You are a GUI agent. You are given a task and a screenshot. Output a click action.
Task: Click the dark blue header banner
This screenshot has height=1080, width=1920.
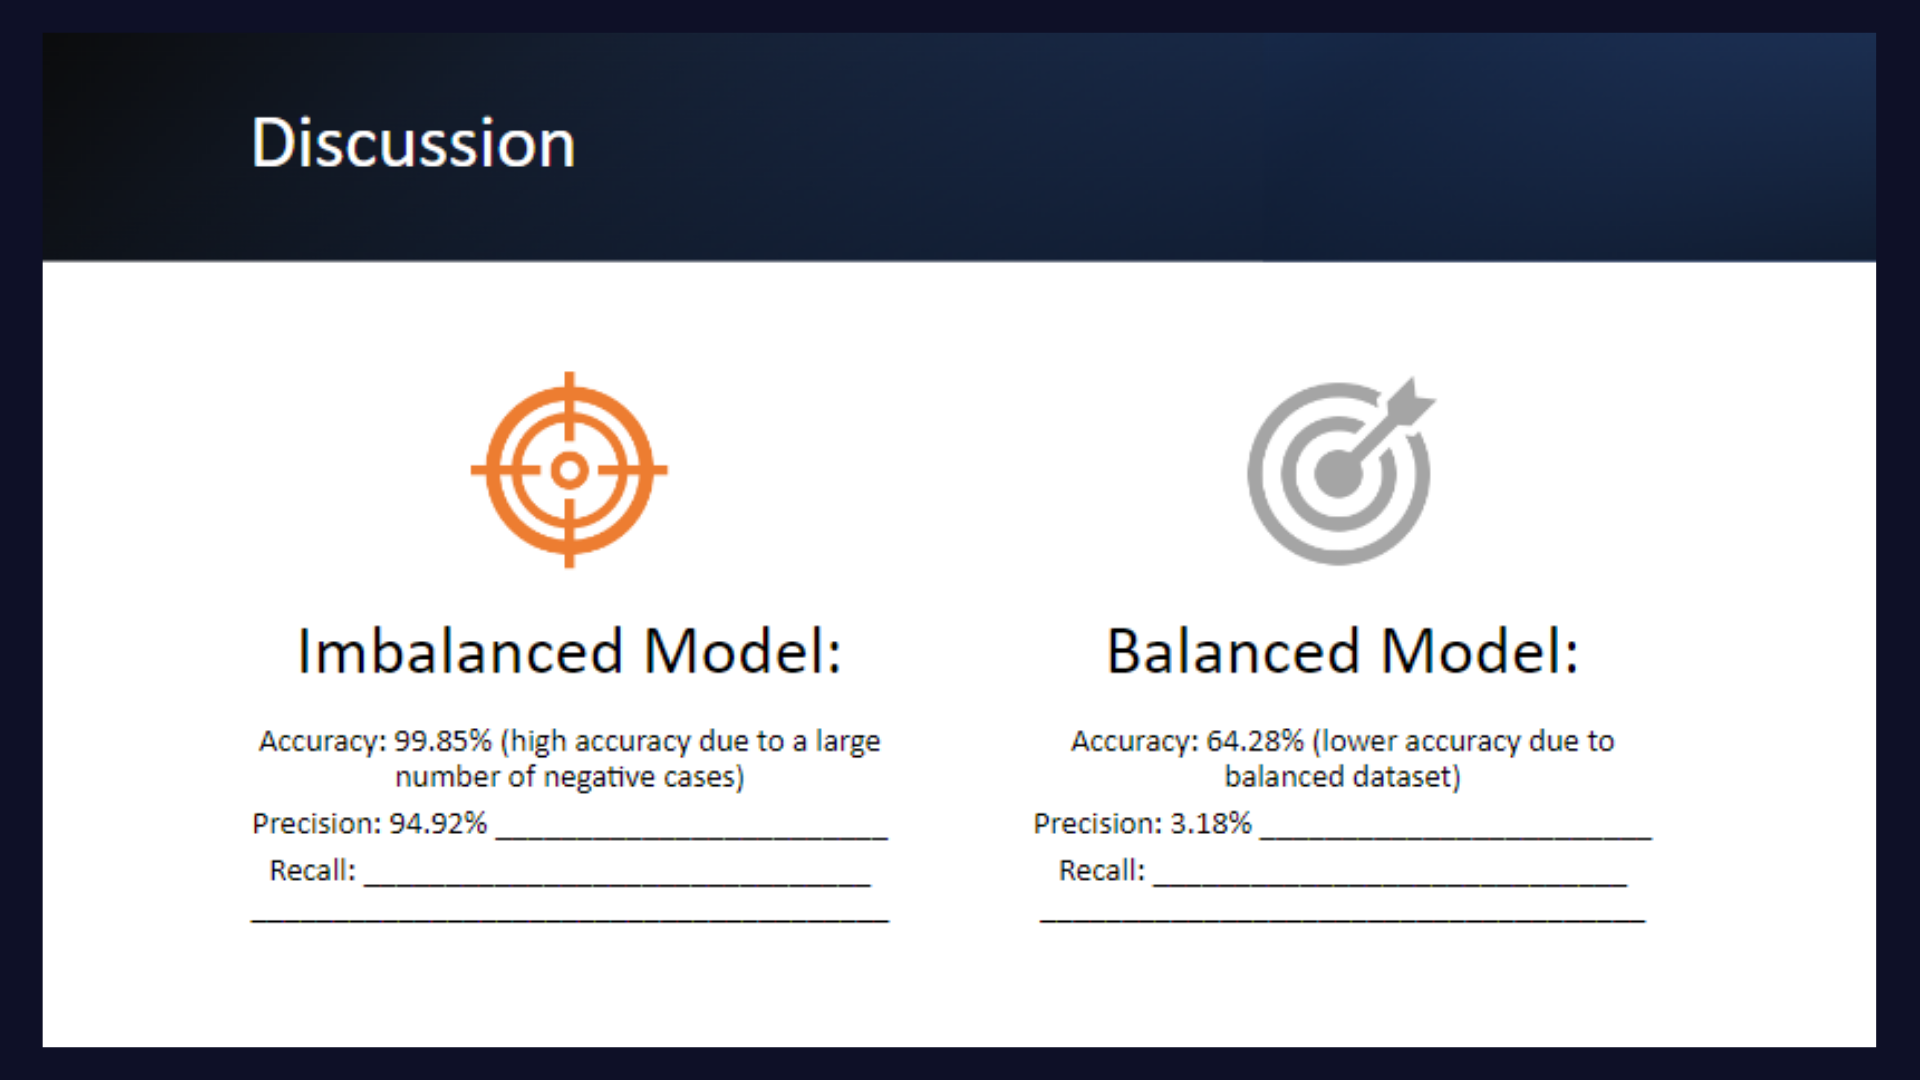coord(959,147)
